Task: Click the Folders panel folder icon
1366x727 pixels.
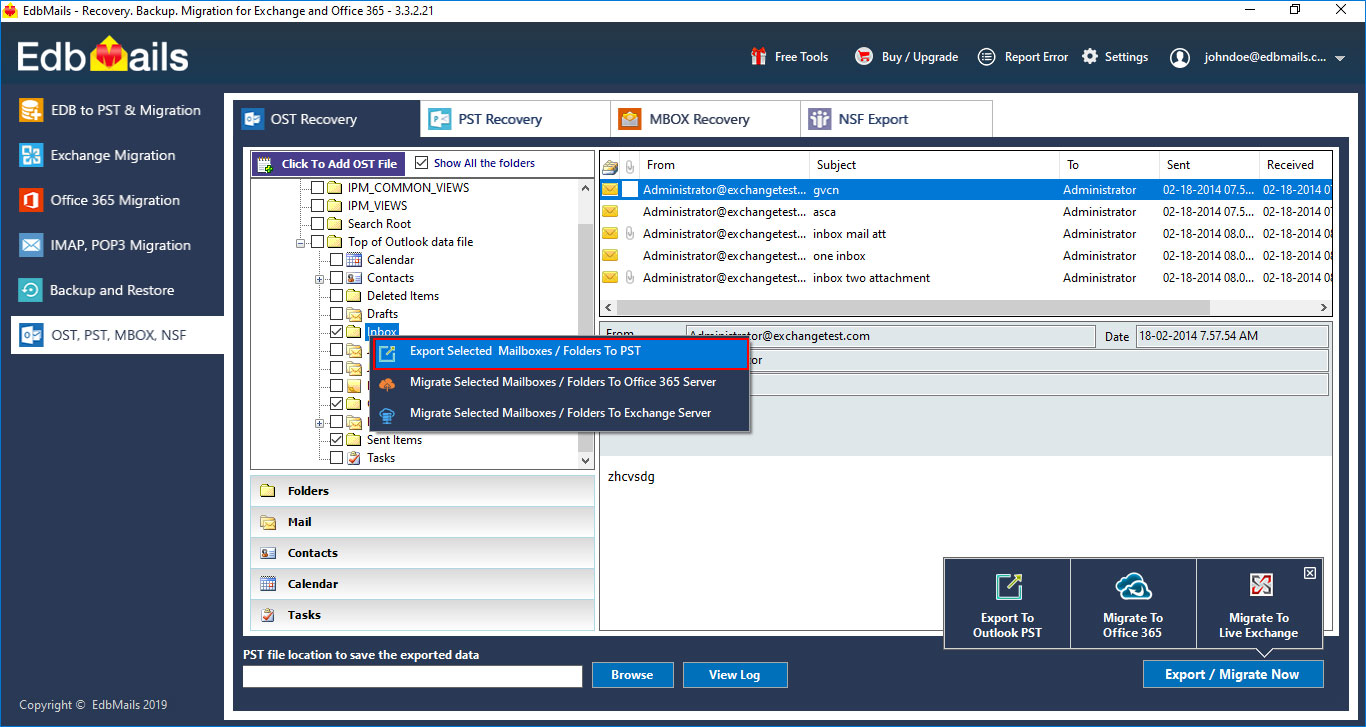Action: (x=268, y=491)
